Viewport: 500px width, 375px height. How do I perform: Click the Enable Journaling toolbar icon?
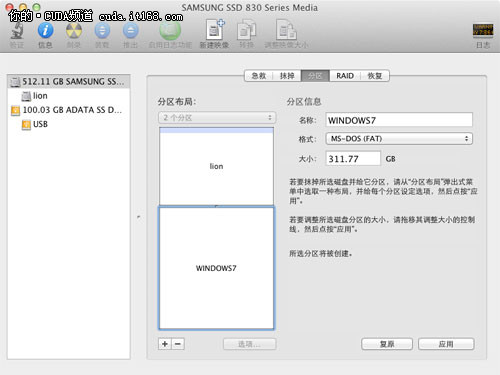tap(170, 31)
